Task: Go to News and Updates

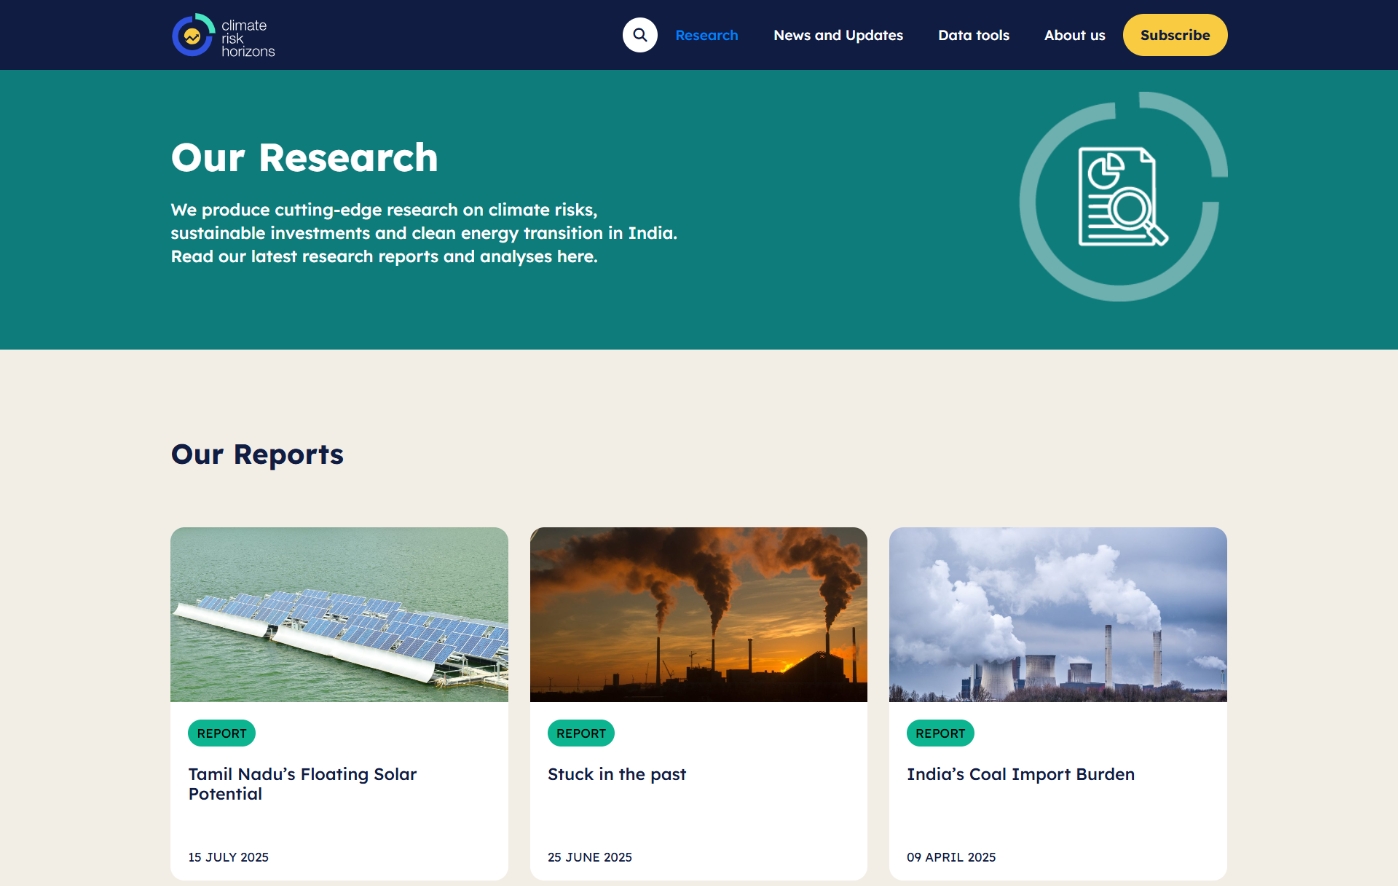Action: click(x=838, y=35)
